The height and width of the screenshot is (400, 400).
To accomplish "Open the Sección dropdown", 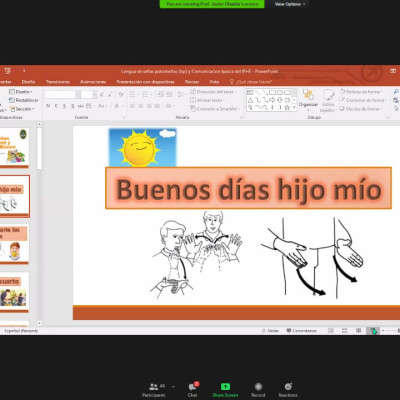I will pos(22,109).
